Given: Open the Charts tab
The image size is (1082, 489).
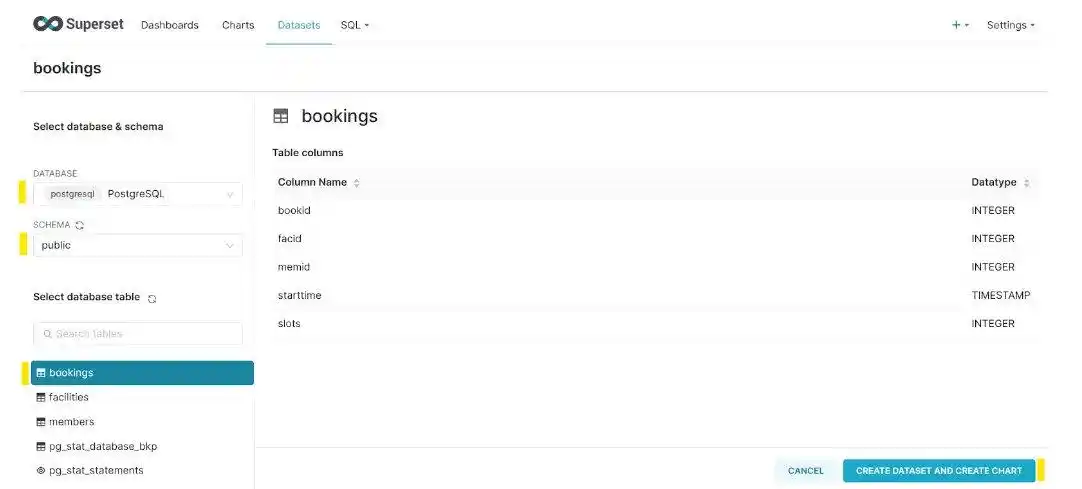Looking at the screenshot, I should point(238,25).
